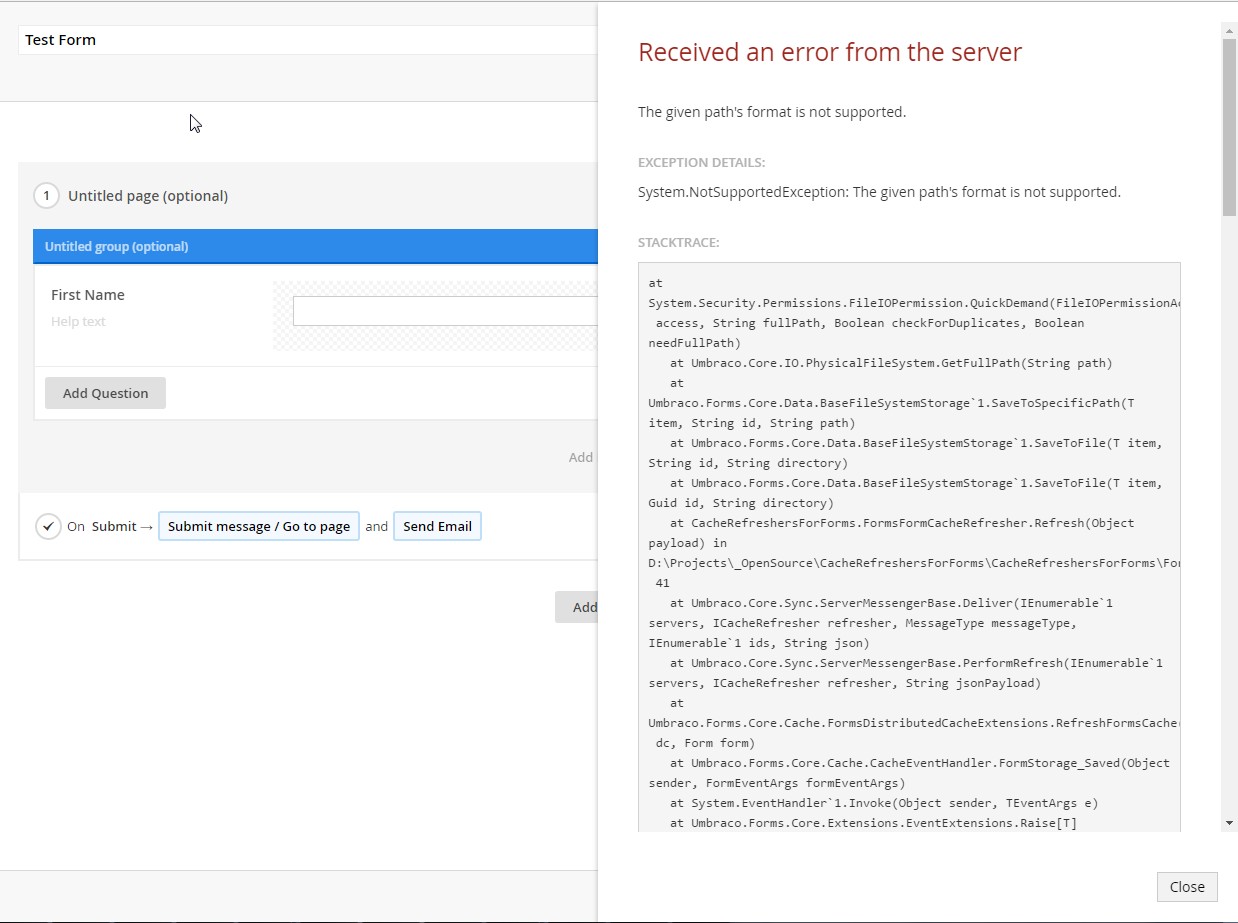1238x923 pixels.
Task: Click the STACKTRACE label
Action: coord(679,242)
